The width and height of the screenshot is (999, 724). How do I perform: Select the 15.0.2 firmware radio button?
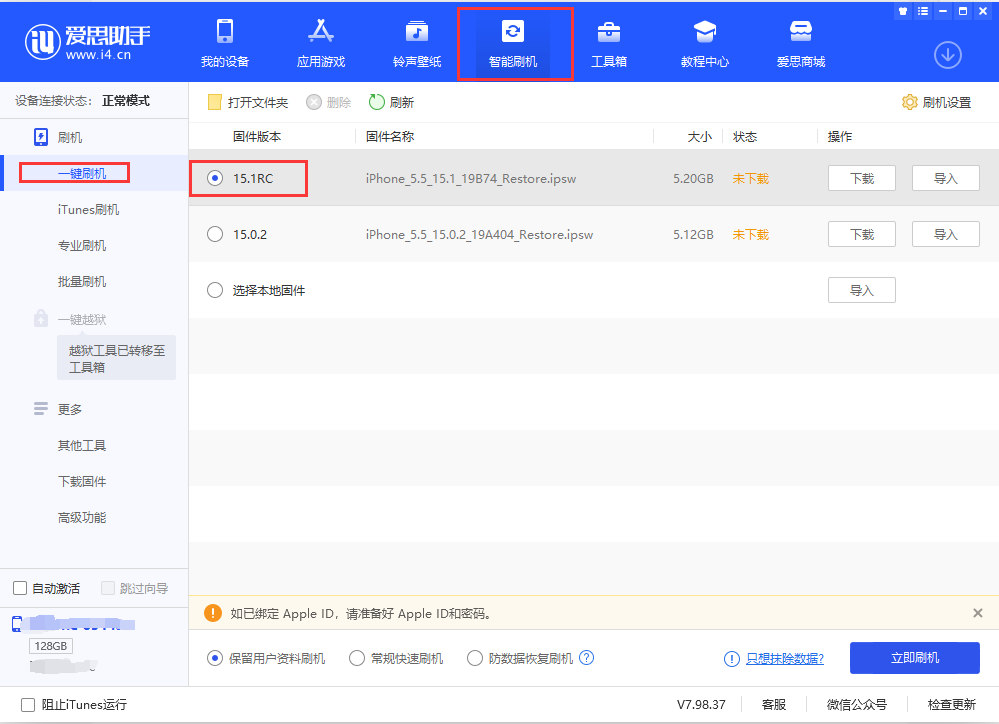[x=215, y=234]
